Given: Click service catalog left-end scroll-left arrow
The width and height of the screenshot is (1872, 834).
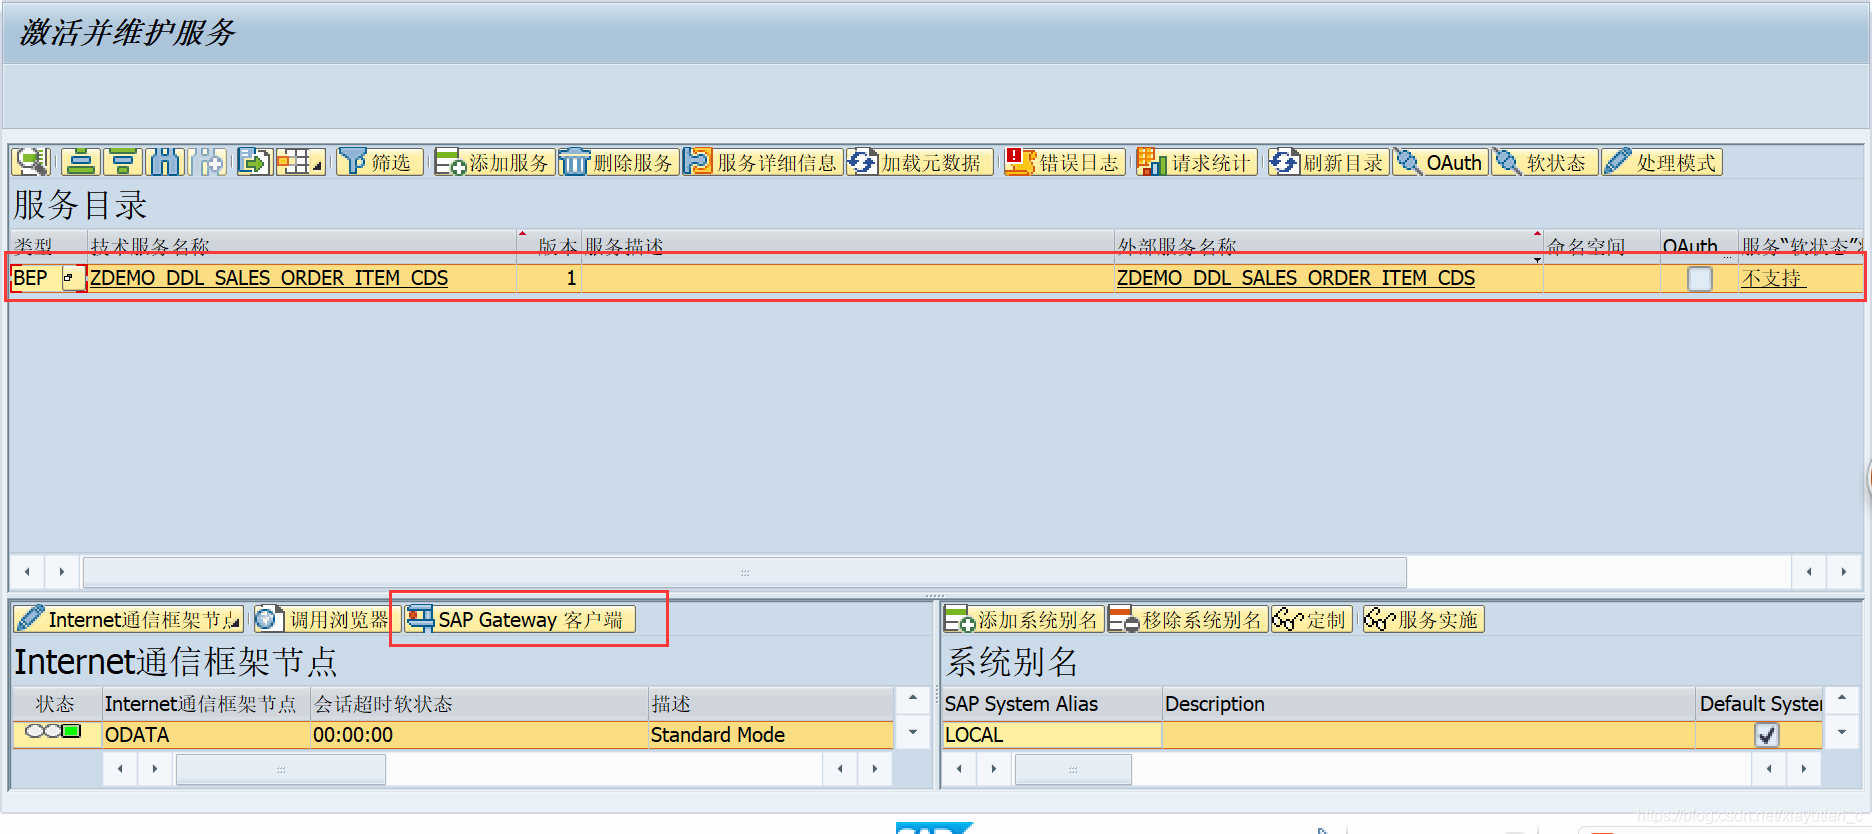Looking at the screenshot, I should click(27, 573).
